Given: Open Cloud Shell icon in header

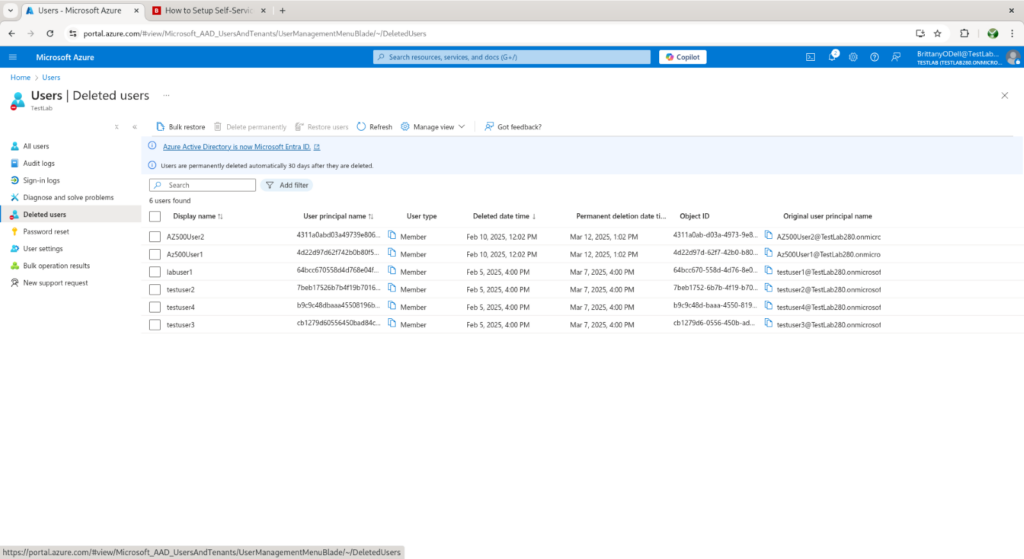Looking at the screenshot, I should (810, 57).
